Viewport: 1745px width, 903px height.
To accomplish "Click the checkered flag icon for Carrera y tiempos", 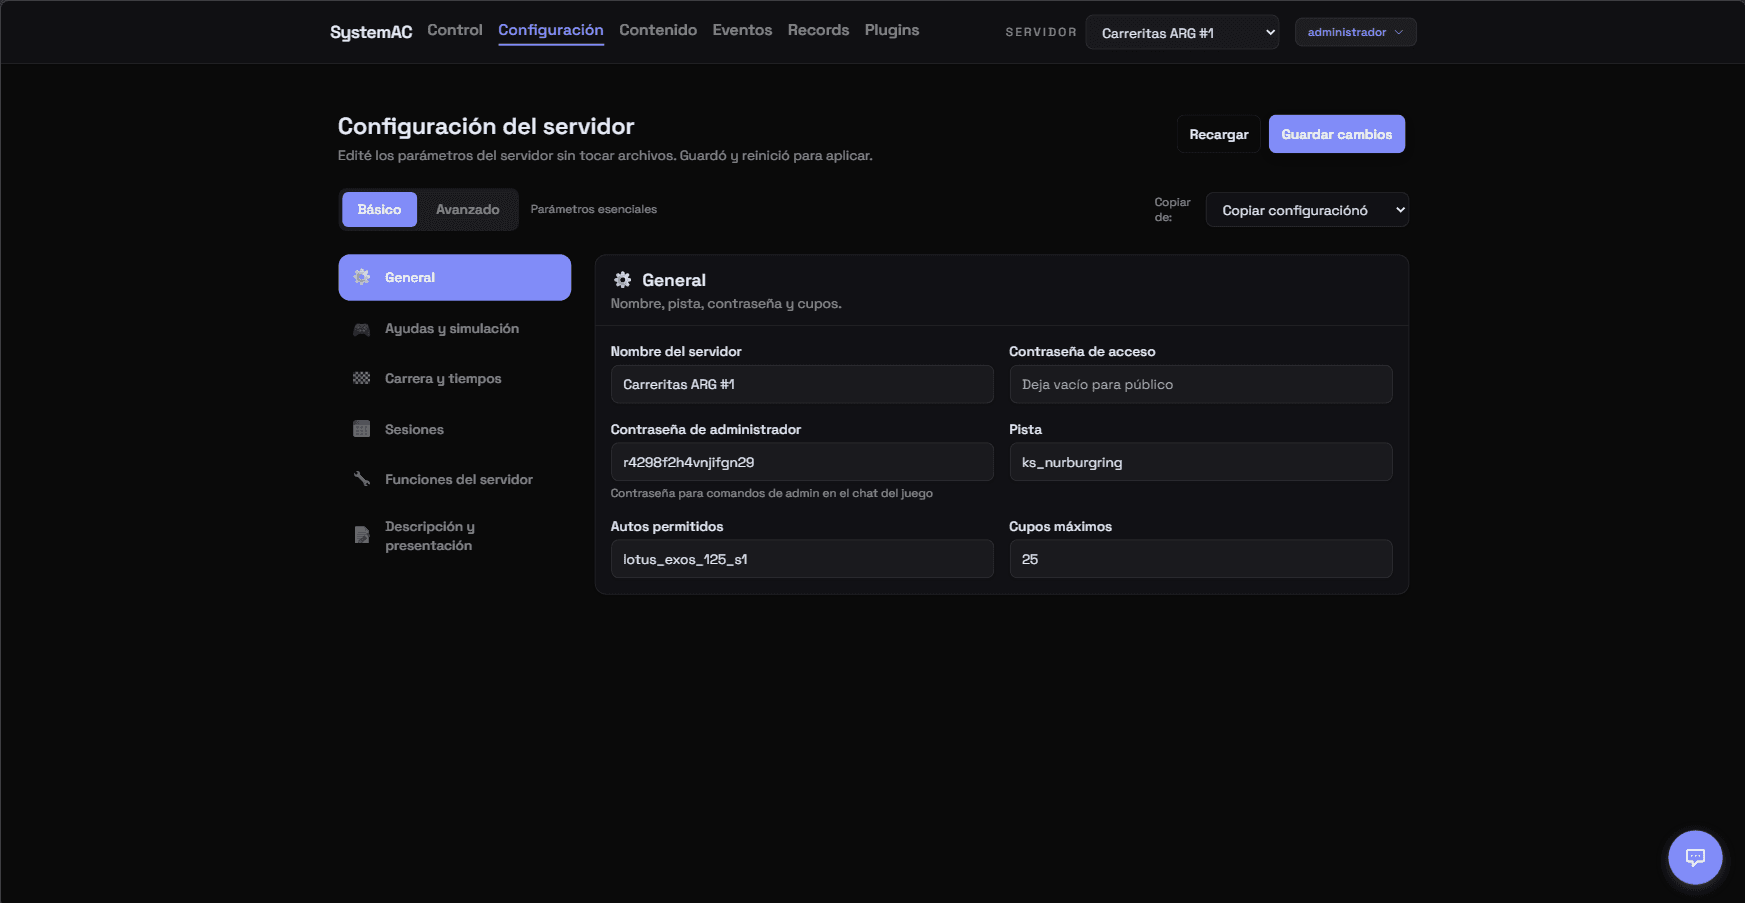I will coord(362,378).
